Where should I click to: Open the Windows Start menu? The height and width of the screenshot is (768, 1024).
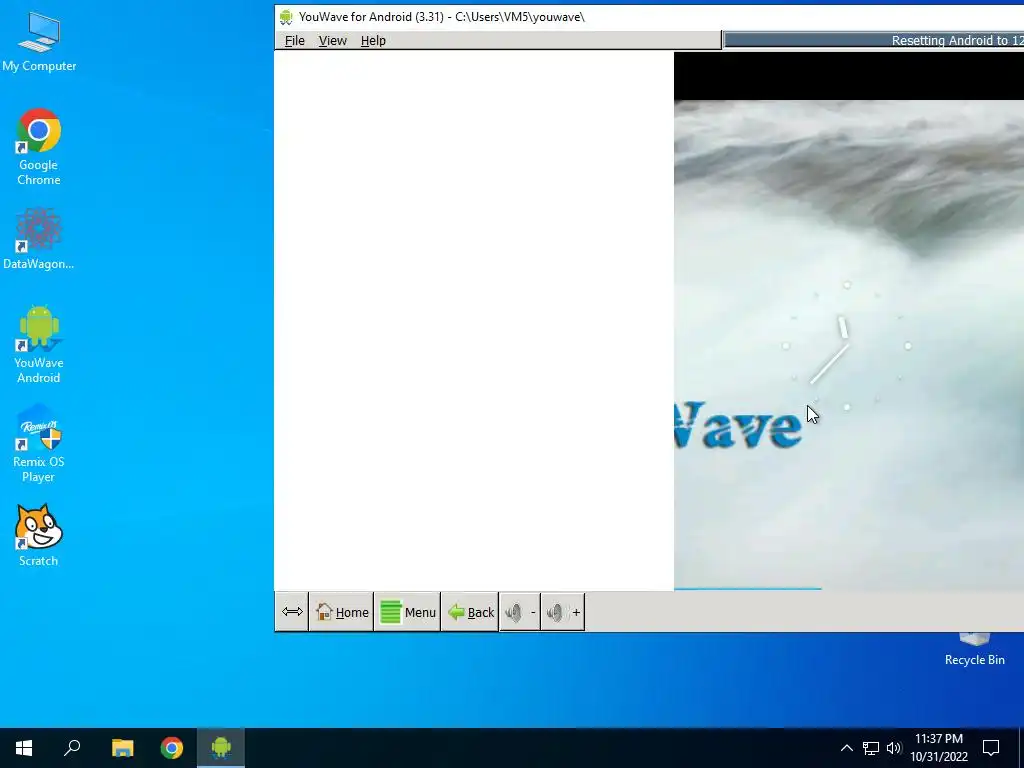pos(24,748)
